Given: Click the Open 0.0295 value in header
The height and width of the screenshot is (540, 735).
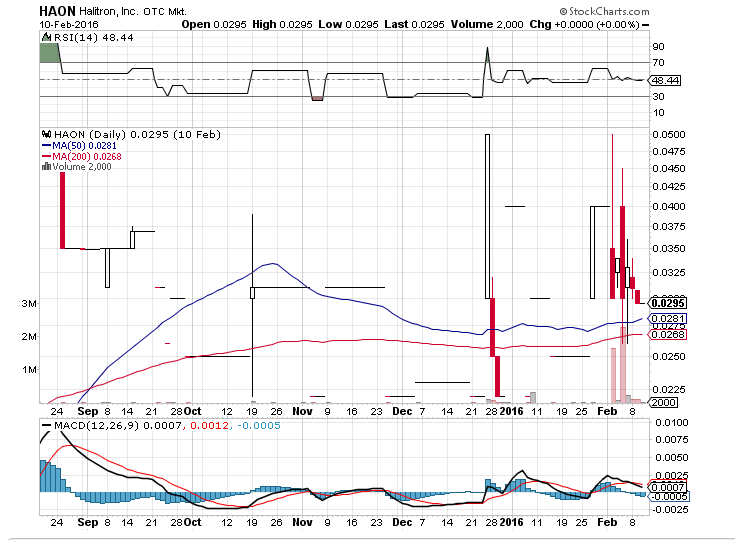Looking at the screenshot, I should pyautogui.click(x=214, y=24).
